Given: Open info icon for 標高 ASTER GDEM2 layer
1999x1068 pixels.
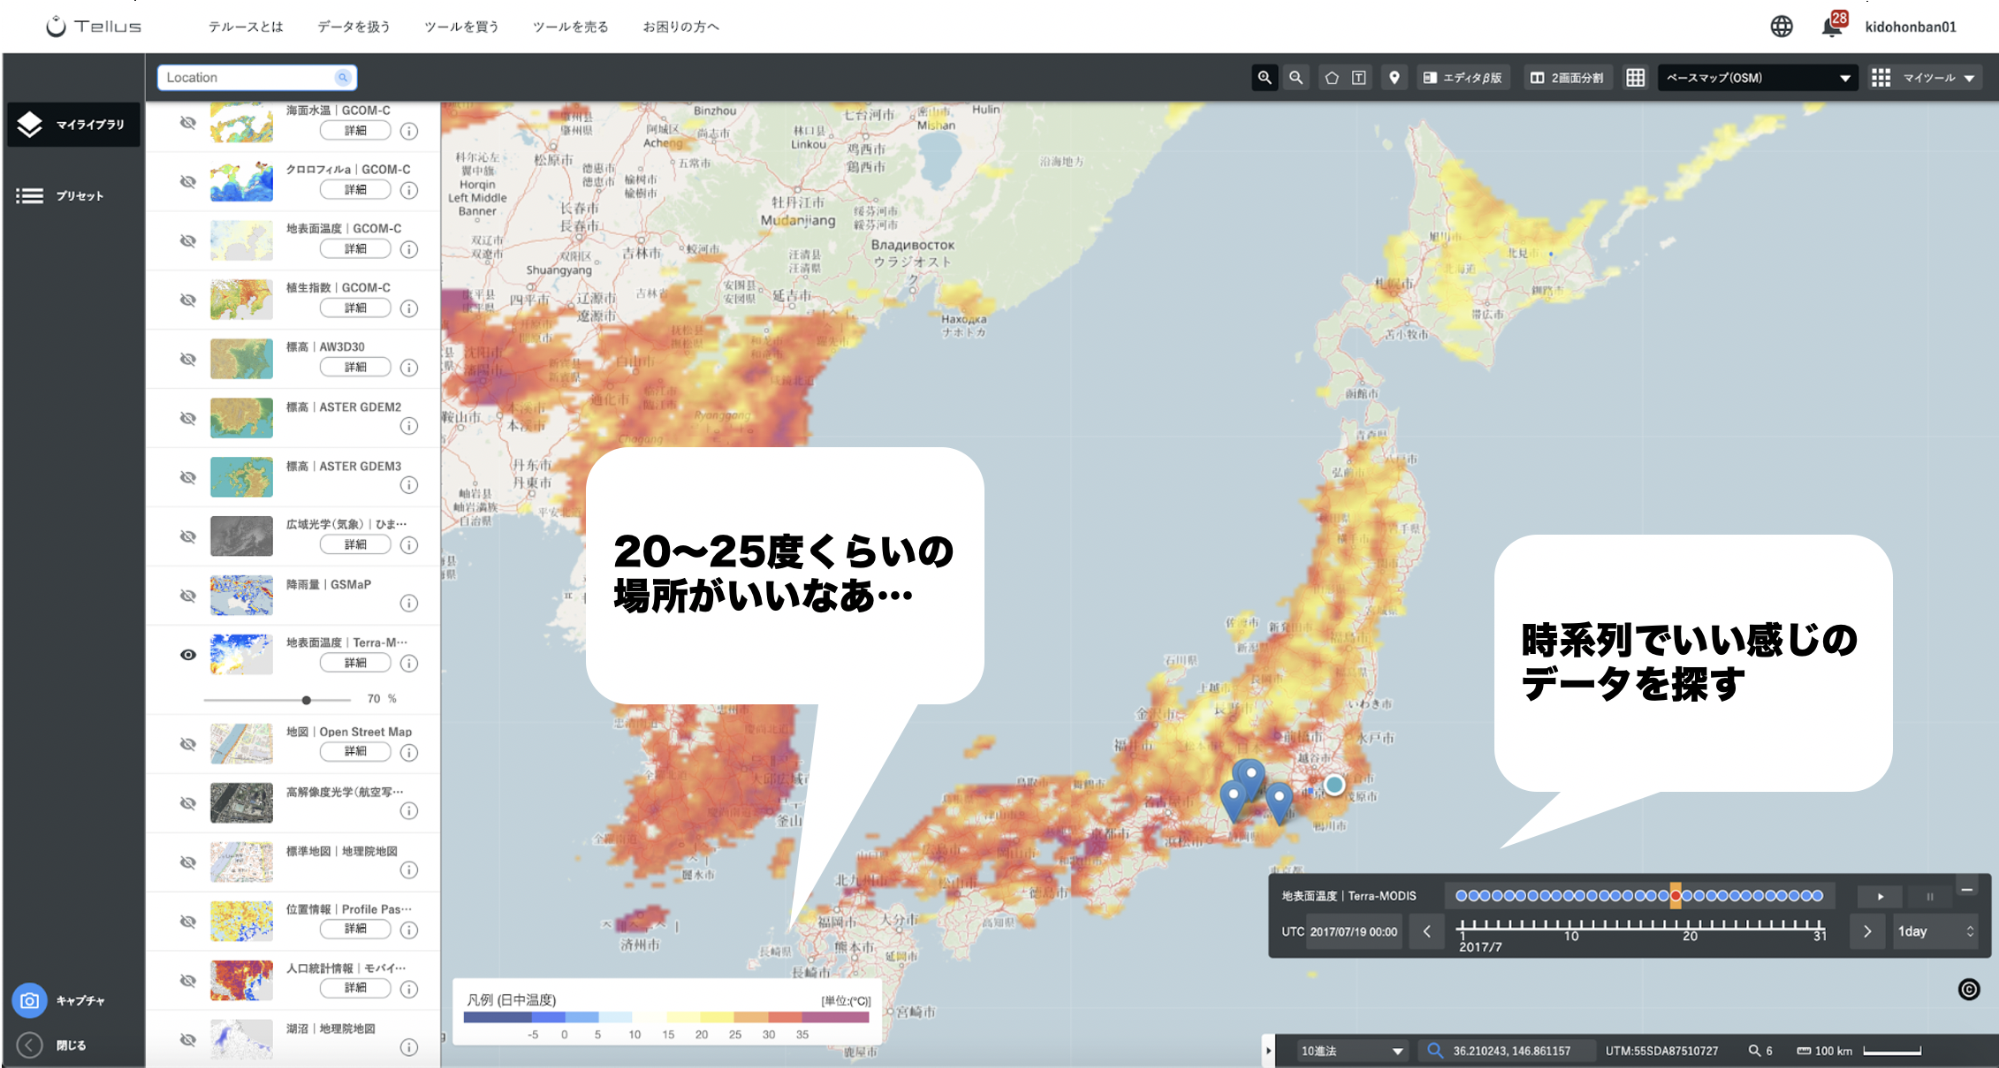Looking at the screenshot, I should tap(409, 426).
